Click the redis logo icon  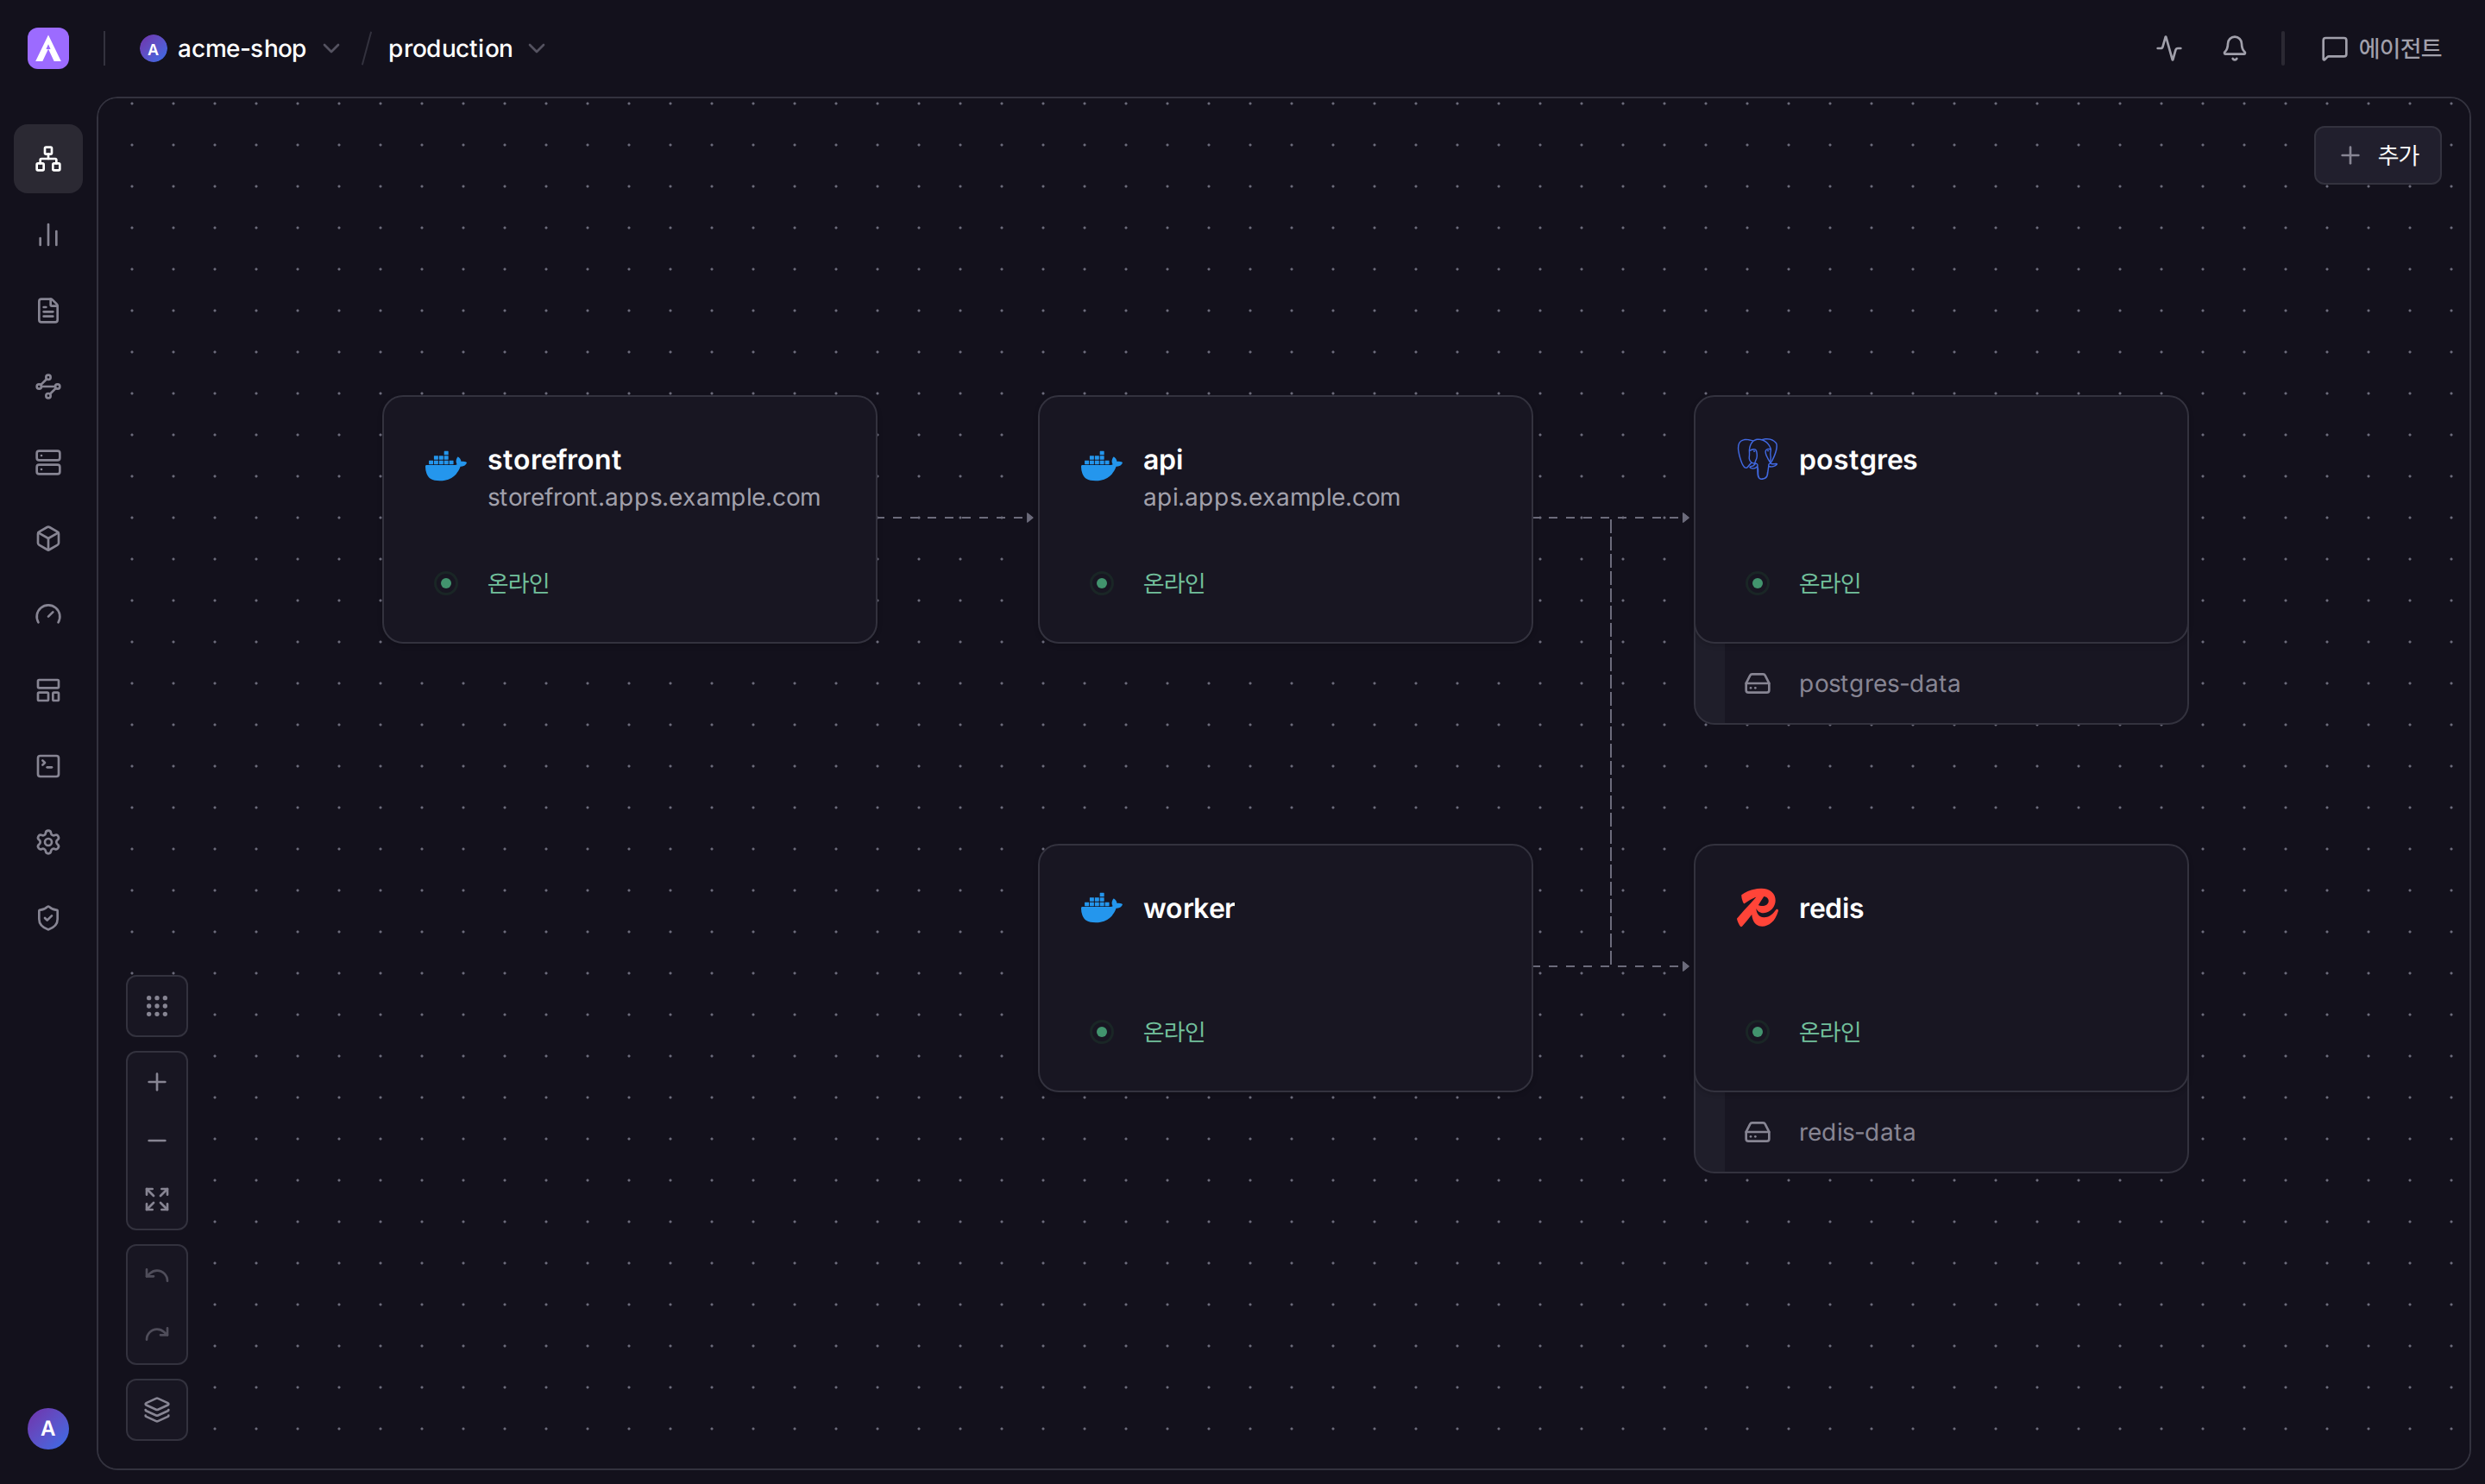pyautogui.click(x=1757, y=908)
